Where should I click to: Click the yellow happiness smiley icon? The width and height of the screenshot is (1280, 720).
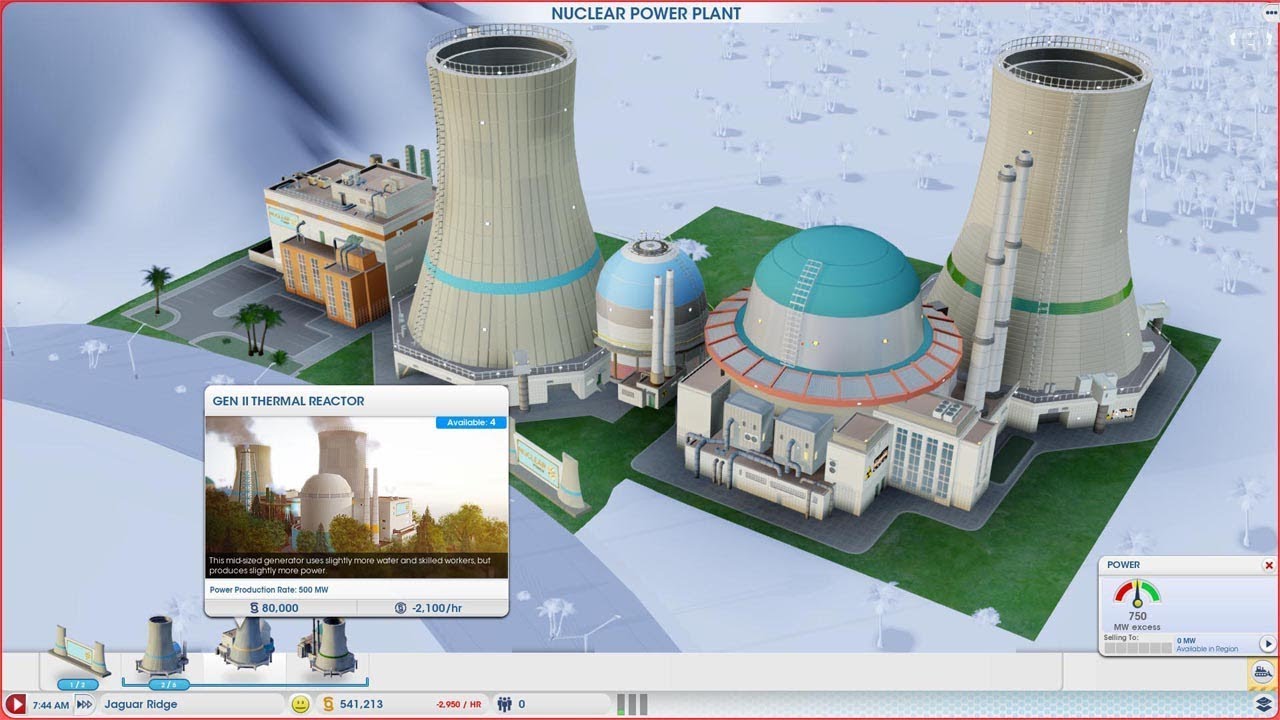point(300,704)
